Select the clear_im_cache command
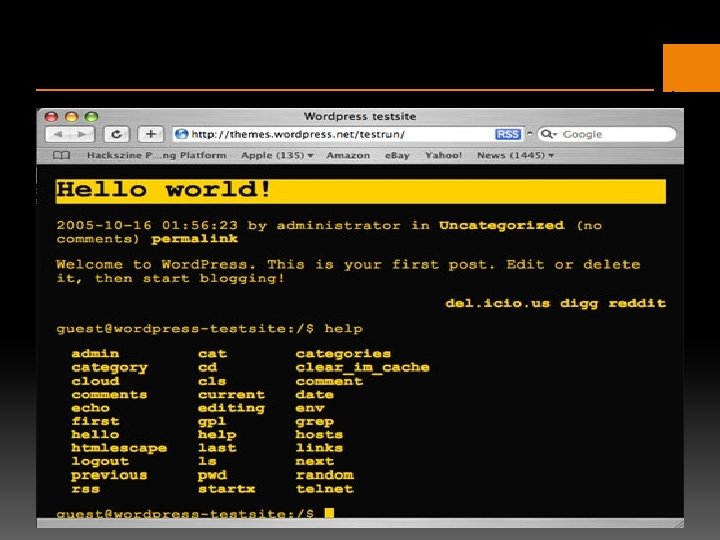 click(x=362, y=367)
